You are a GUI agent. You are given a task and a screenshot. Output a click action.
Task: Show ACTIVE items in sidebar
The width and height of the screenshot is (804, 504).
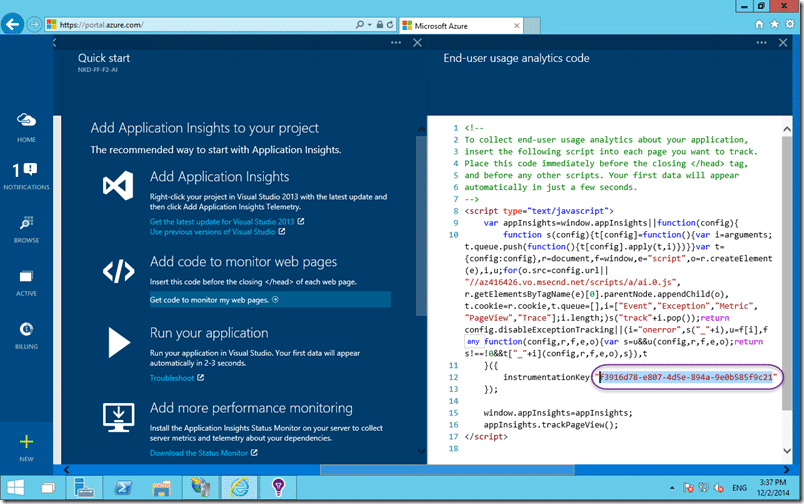(26, 283)
